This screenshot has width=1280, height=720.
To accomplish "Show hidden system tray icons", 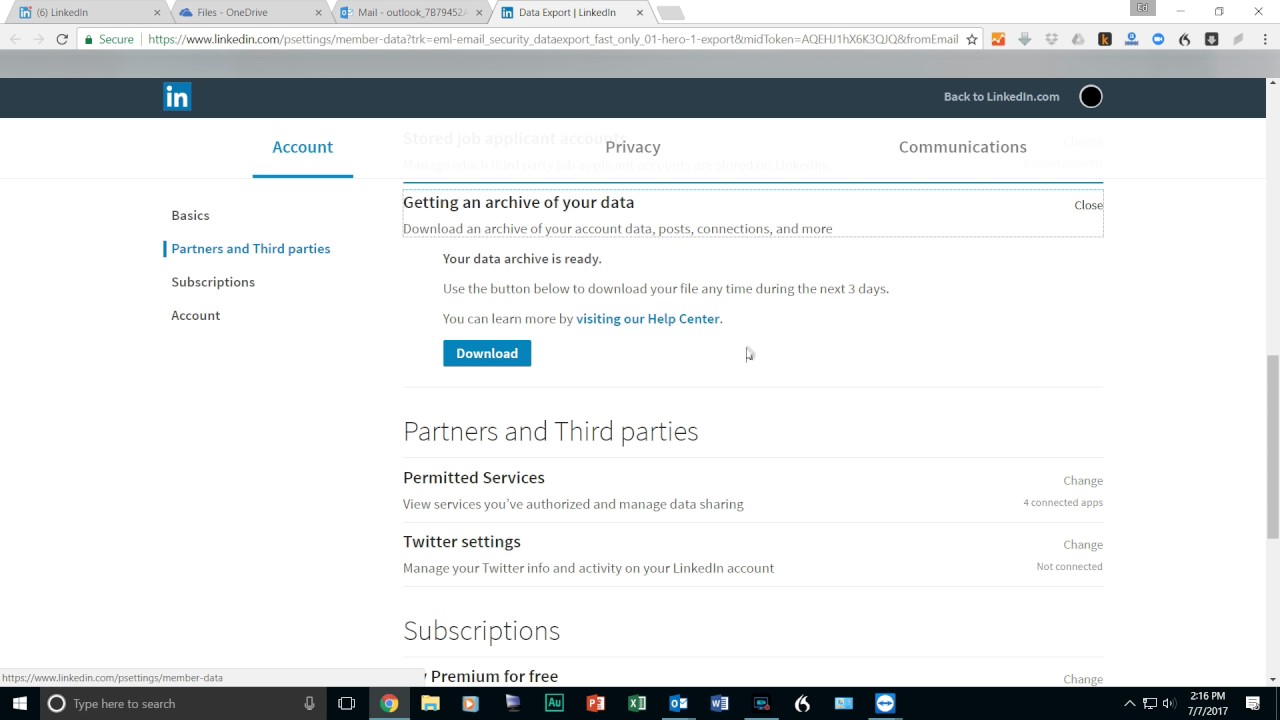I will pos(1130,703).
